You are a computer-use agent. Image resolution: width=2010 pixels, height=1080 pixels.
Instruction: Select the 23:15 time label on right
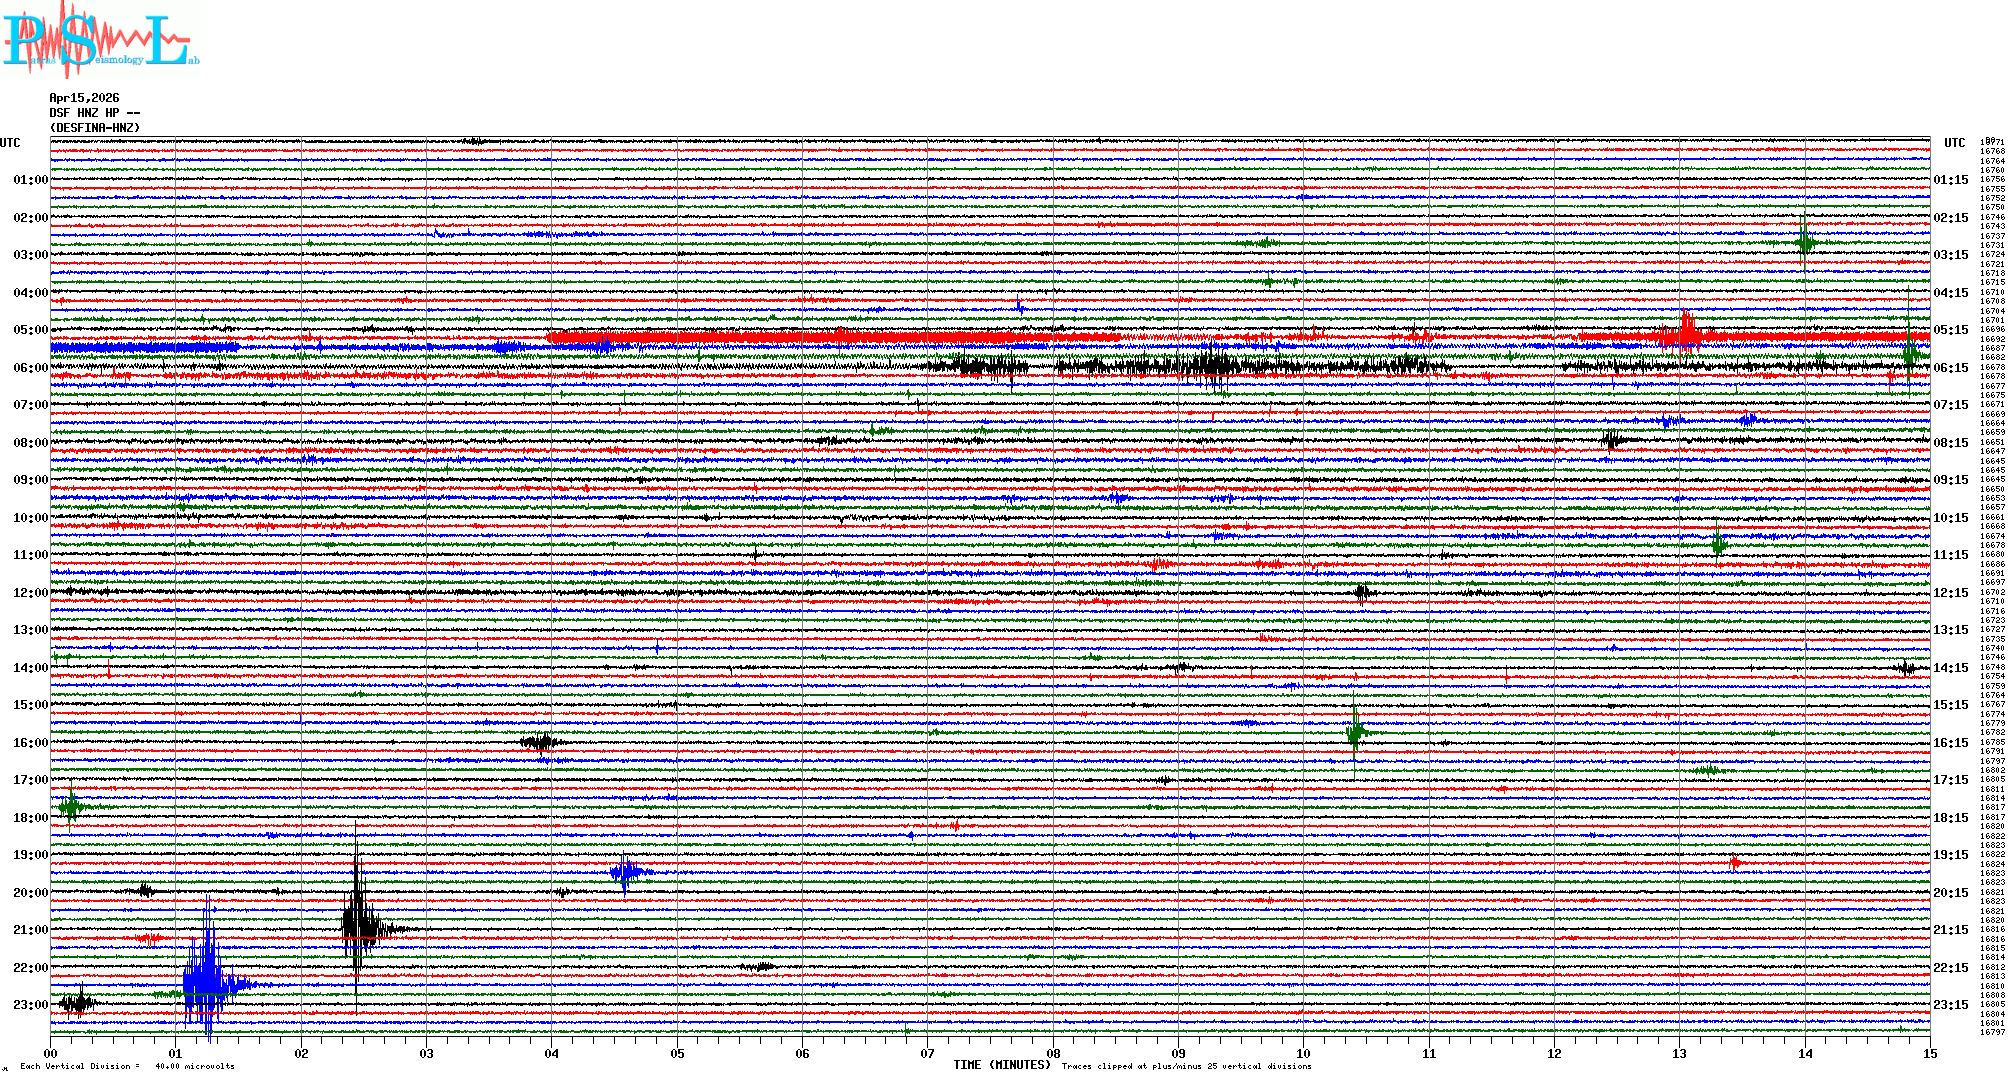pyautogui.click(x=1950, y=1005)
